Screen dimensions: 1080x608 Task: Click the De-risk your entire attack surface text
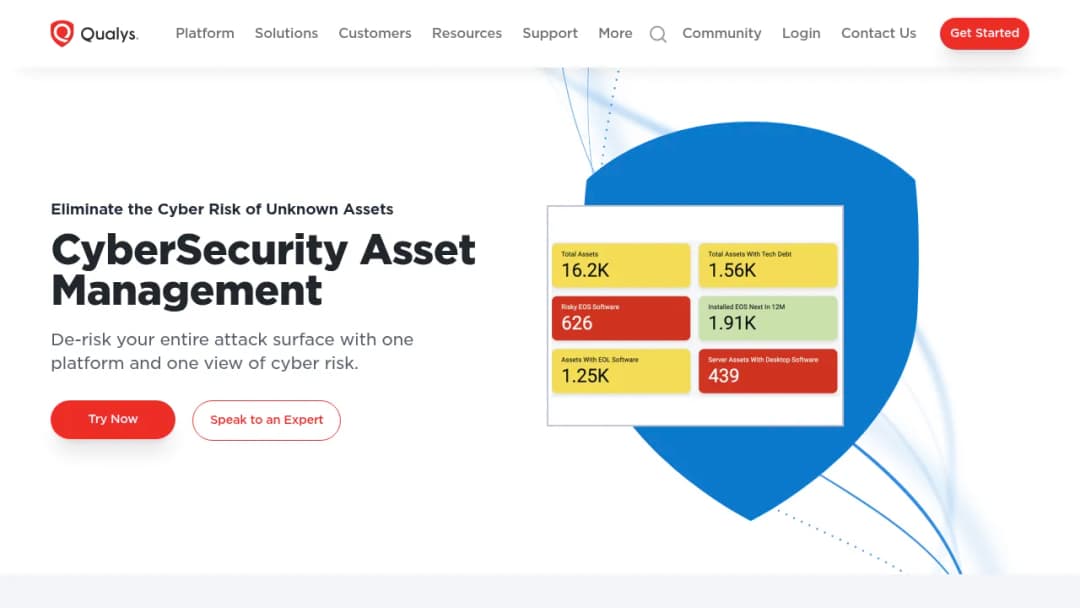(232, 351)
